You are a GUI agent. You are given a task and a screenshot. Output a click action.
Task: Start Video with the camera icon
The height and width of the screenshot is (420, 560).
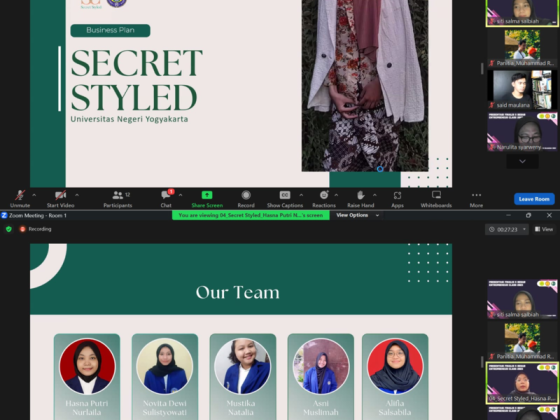pyautogui.click(x=60, y=199)
